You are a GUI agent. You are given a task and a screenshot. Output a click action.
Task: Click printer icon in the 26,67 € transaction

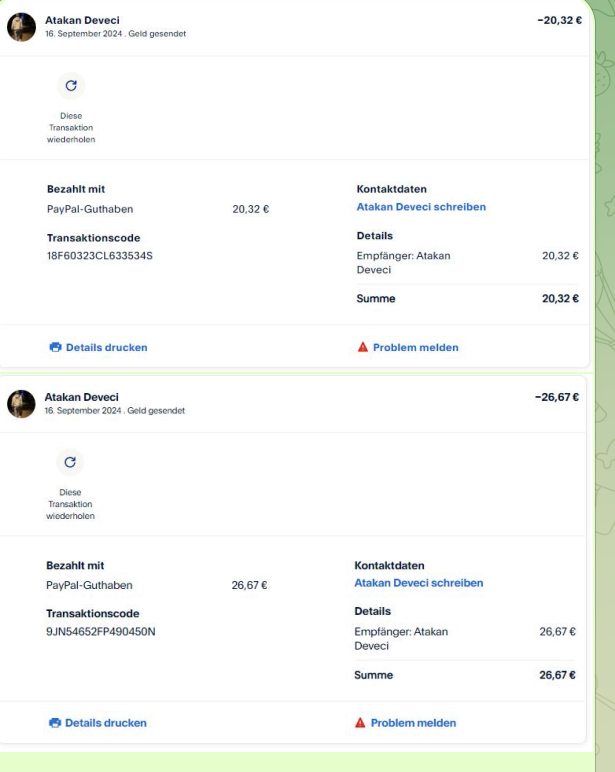pos(55,723)
